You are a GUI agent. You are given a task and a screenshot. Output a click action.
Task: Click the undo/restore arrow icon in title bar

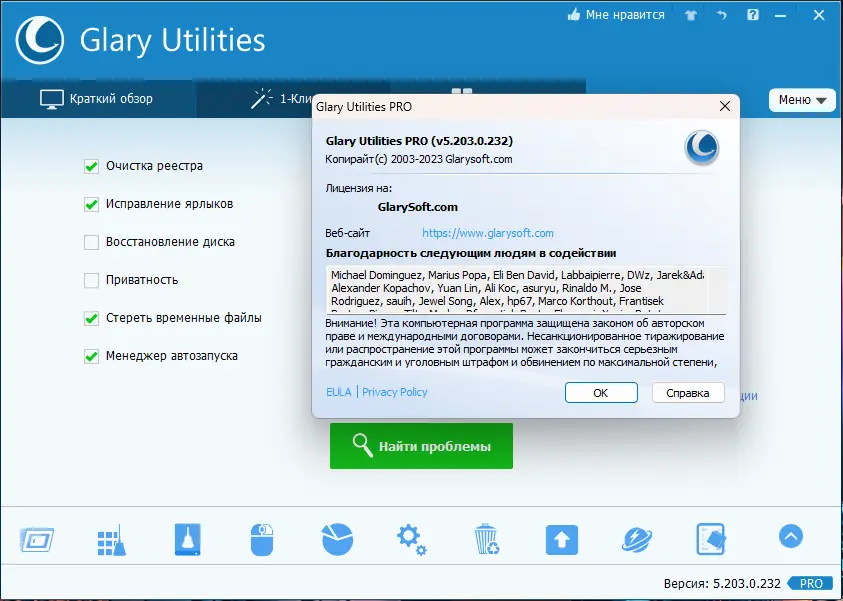(722, 15)
